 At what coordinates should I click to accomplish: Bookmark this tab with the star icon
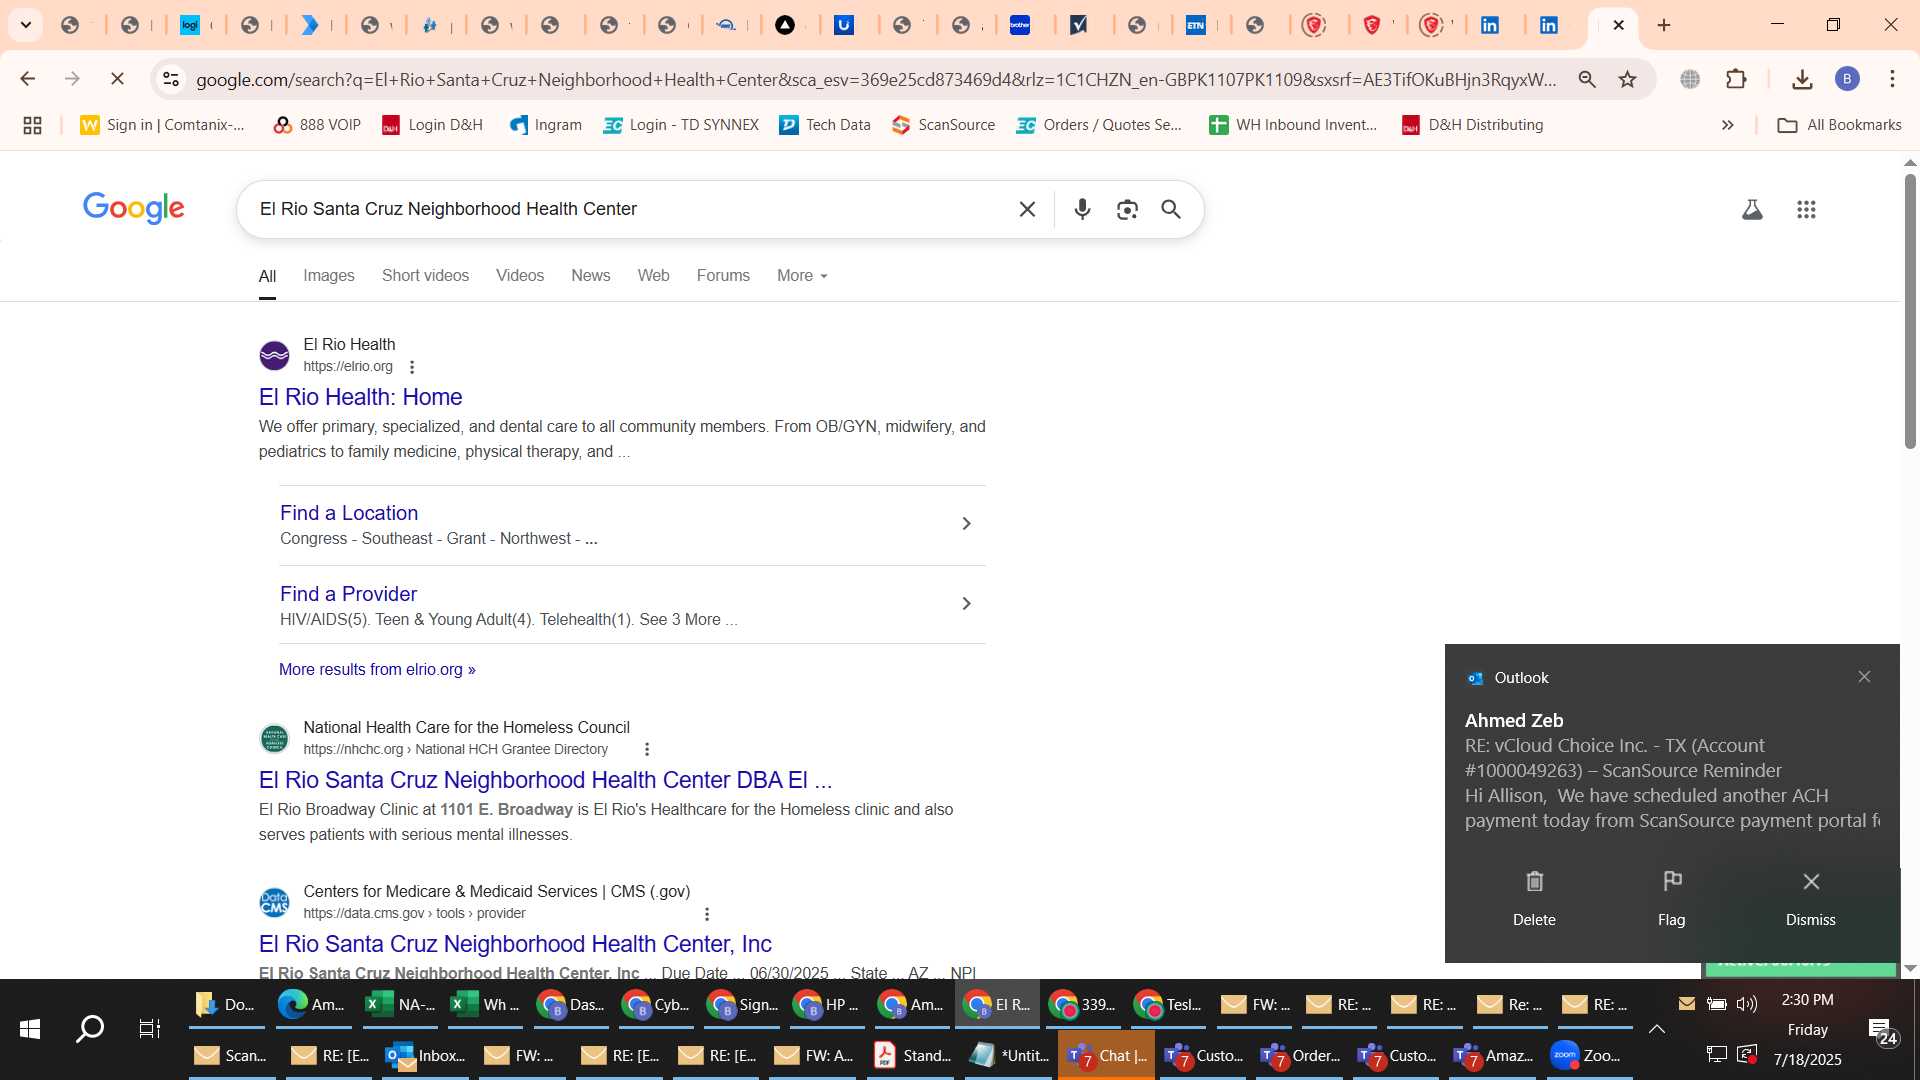(x=1628, y=79)
